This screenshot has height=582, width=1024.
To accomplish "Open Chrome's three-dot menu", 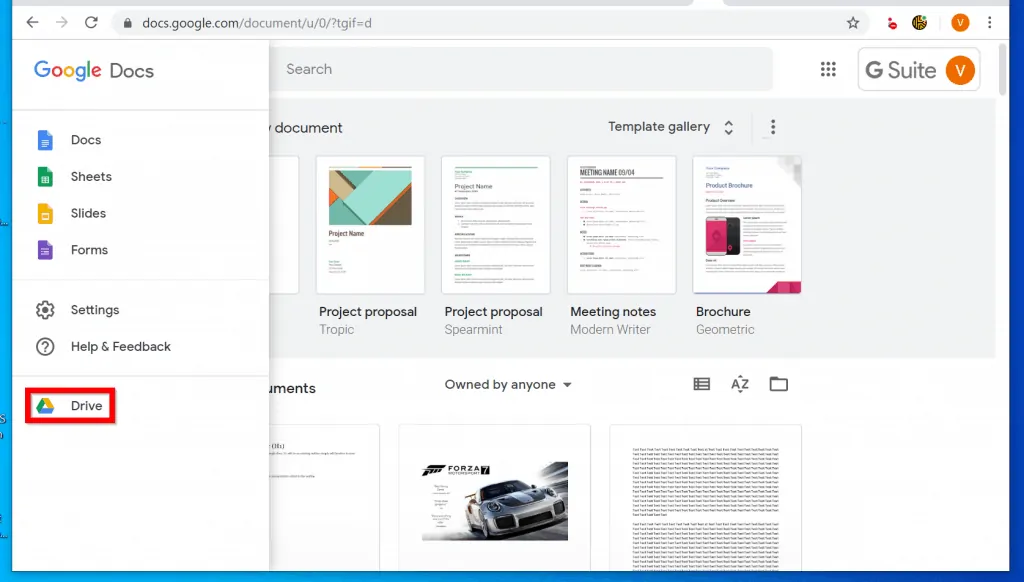I will point(991,22).
